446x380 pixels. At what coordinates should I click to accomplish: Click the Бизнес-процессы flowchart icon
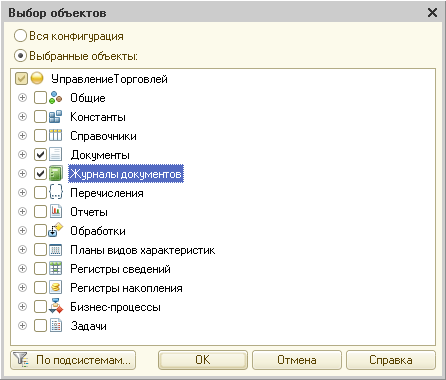pos(55,307)
